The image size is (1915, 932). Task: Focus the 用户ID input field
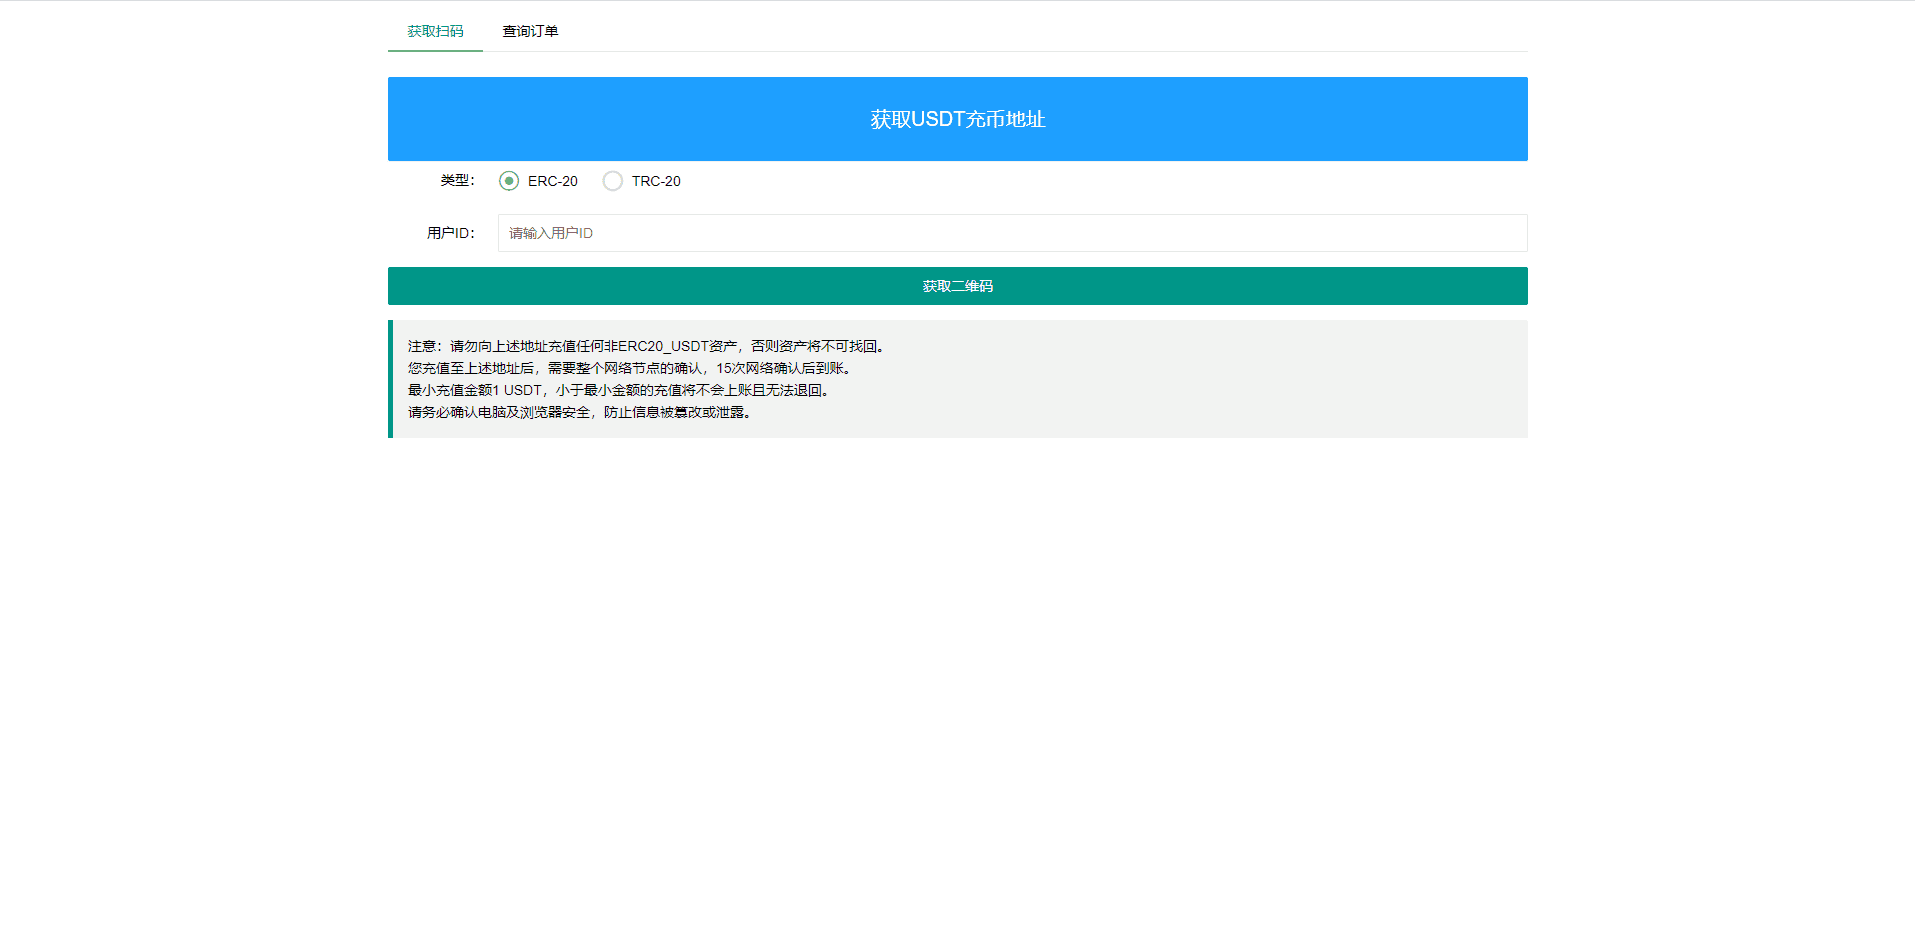coord(1012,233)
